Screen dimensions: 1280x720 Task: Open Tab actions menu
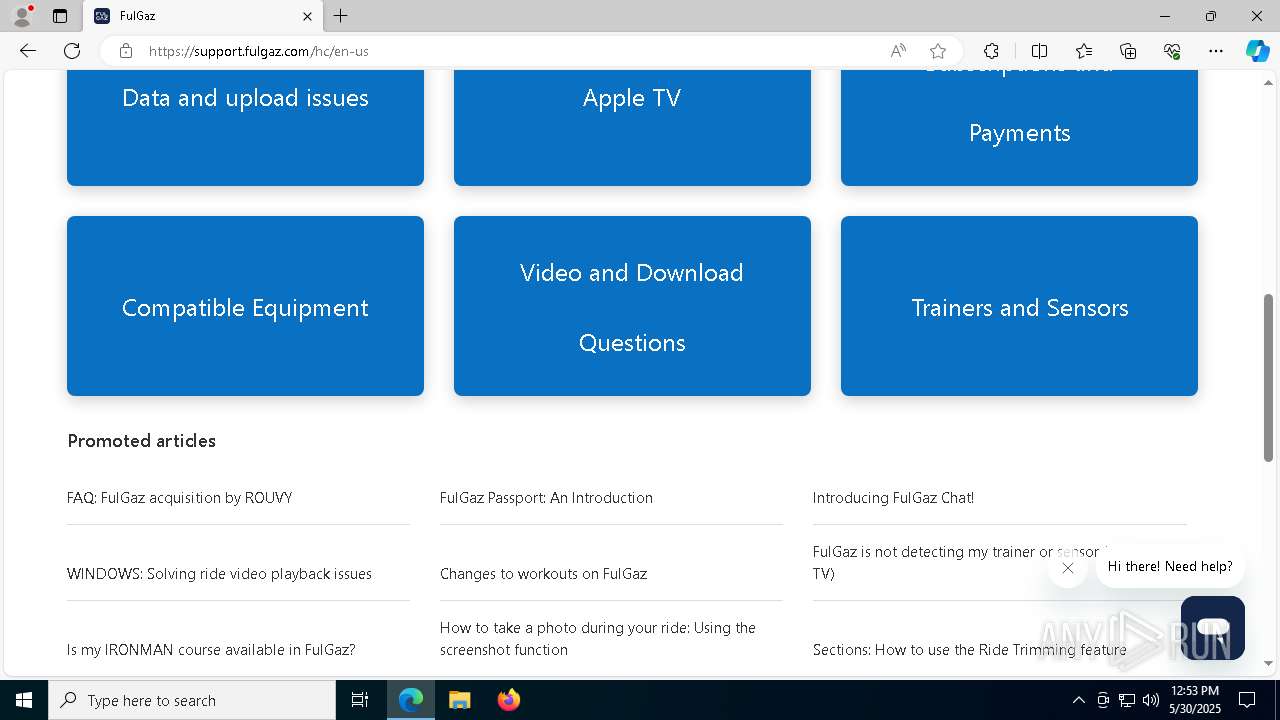point(60,16)
